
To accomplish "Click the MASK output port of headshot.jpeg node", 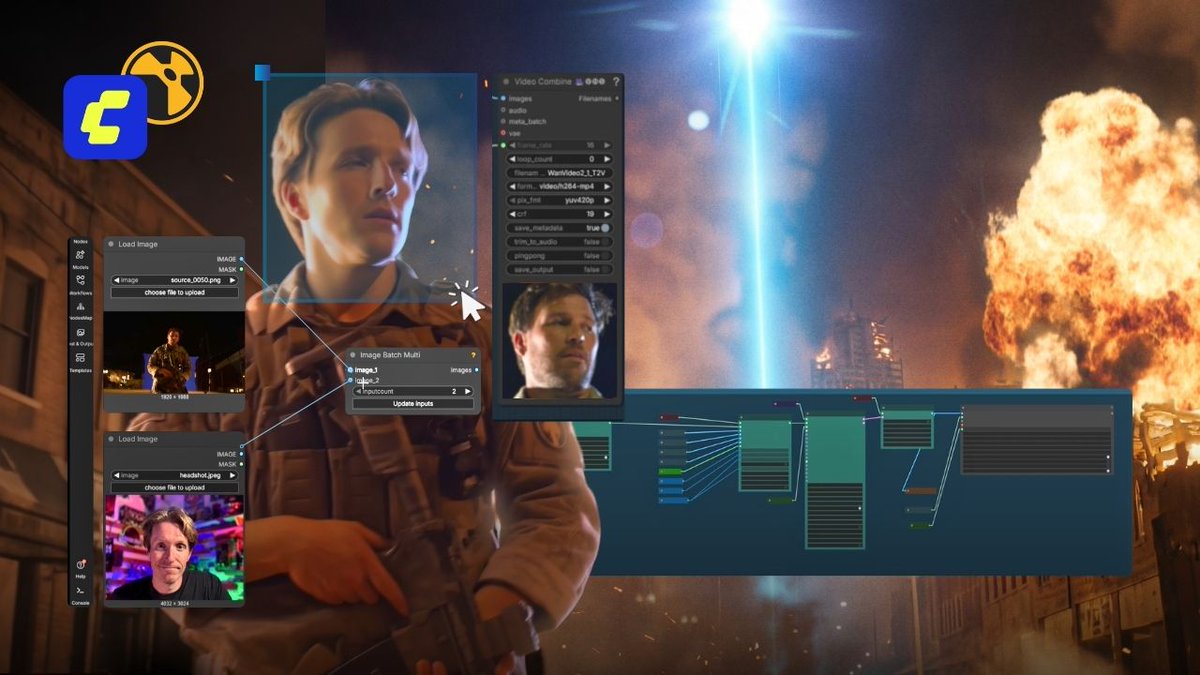I will 241,464.
